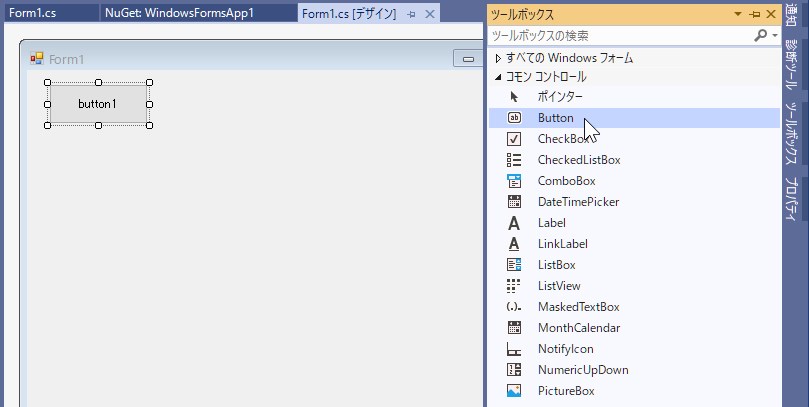809x407 pixels.
Task: Select NumericUpDown text in toolbox
Action: pyautogui.click(x=583, y=370)
